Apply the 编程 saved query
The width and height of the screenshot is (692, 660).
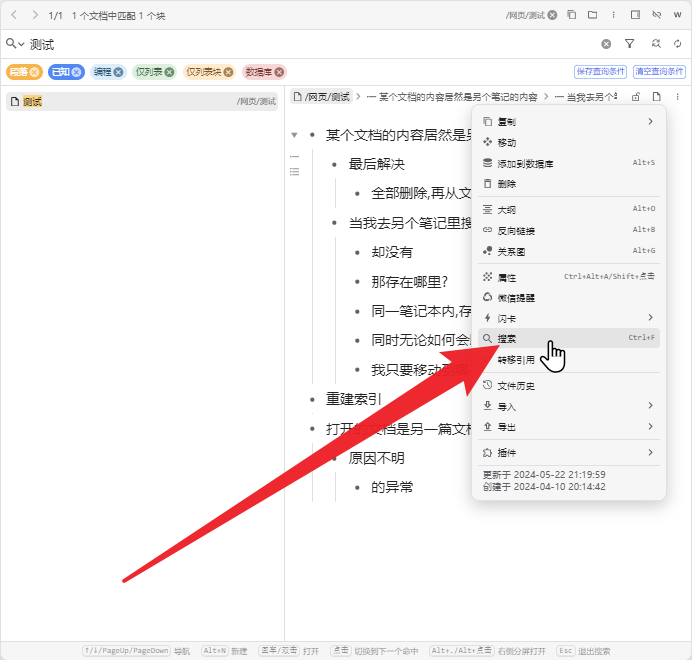click(102, 72)
